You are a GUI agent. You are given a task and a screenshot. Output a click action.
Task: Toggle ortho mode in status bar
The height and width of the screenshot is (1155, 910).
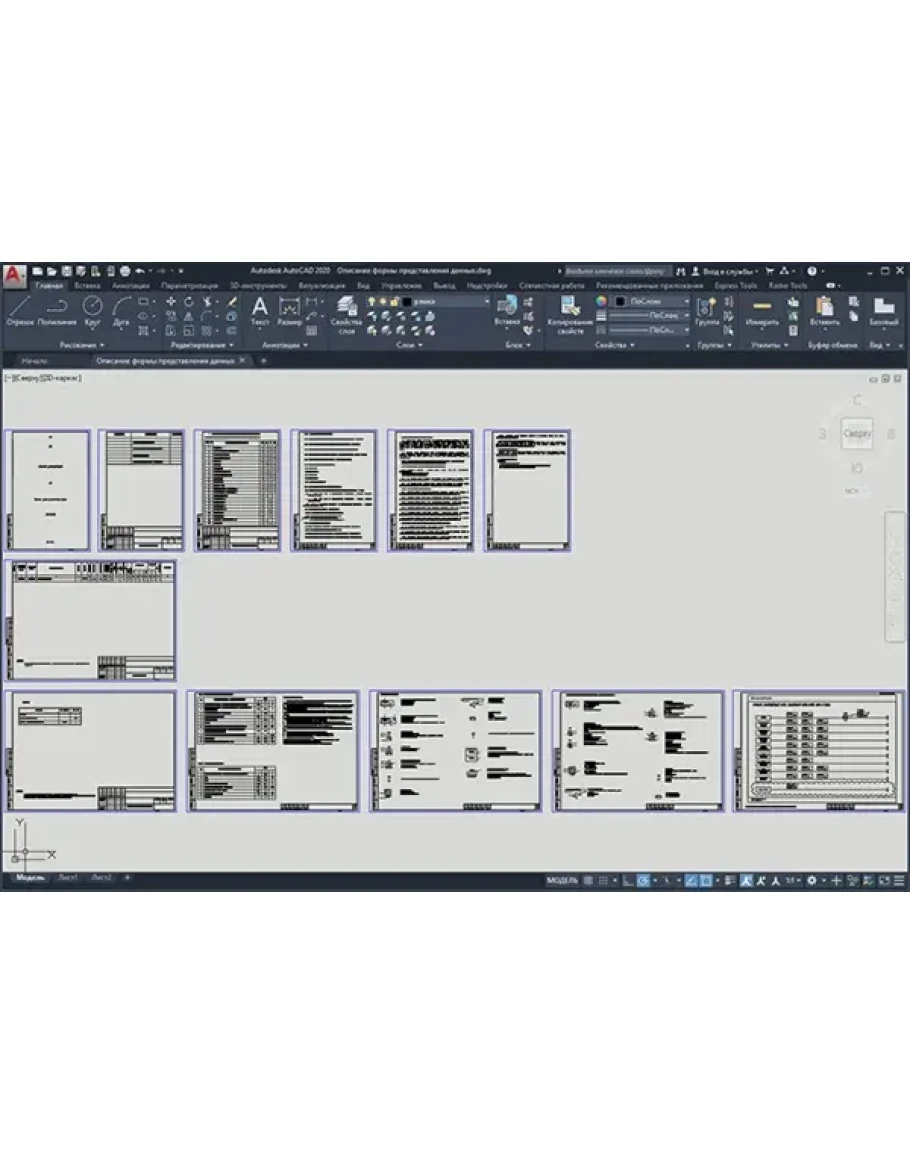[627, 881]
